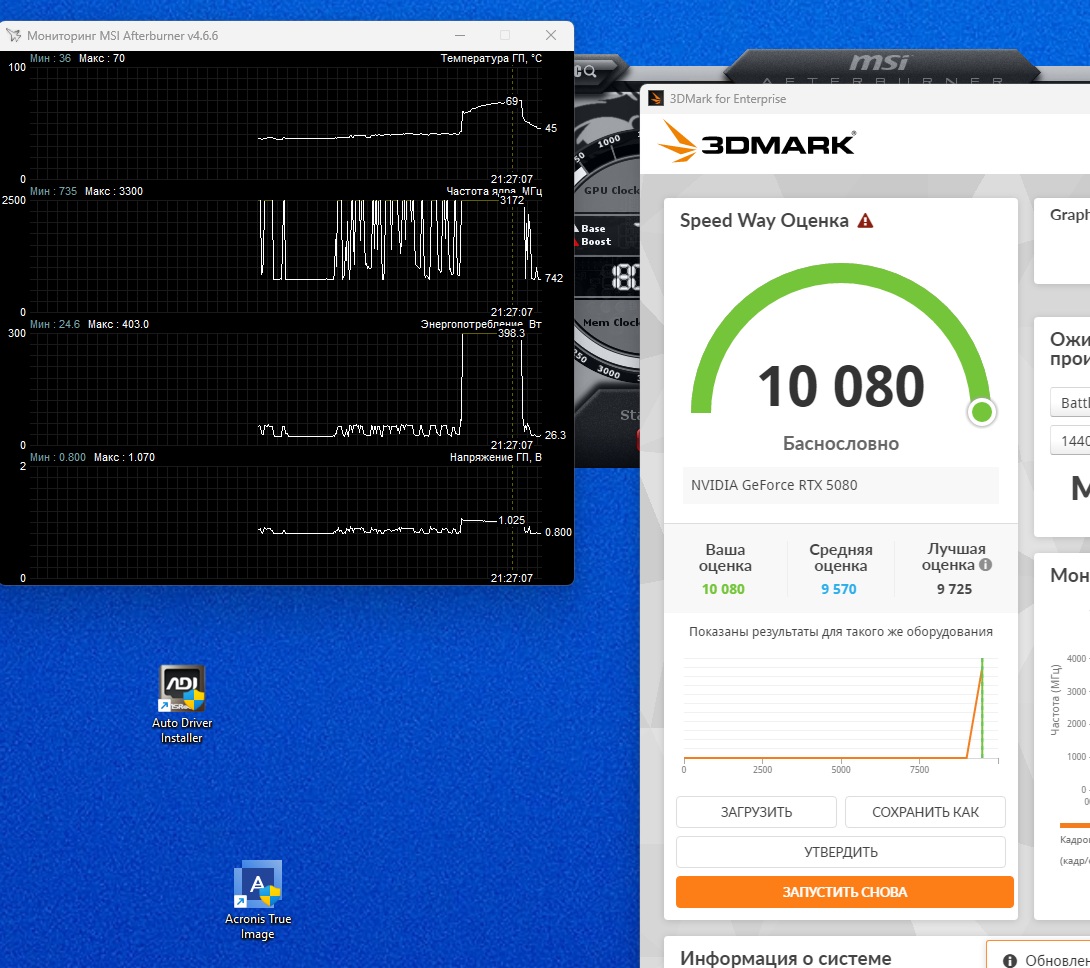Viewport: 1090px width, 968px height.
Task: Click the Информация о системе heading
Action: pyautogui.click(x=786, y=958)
